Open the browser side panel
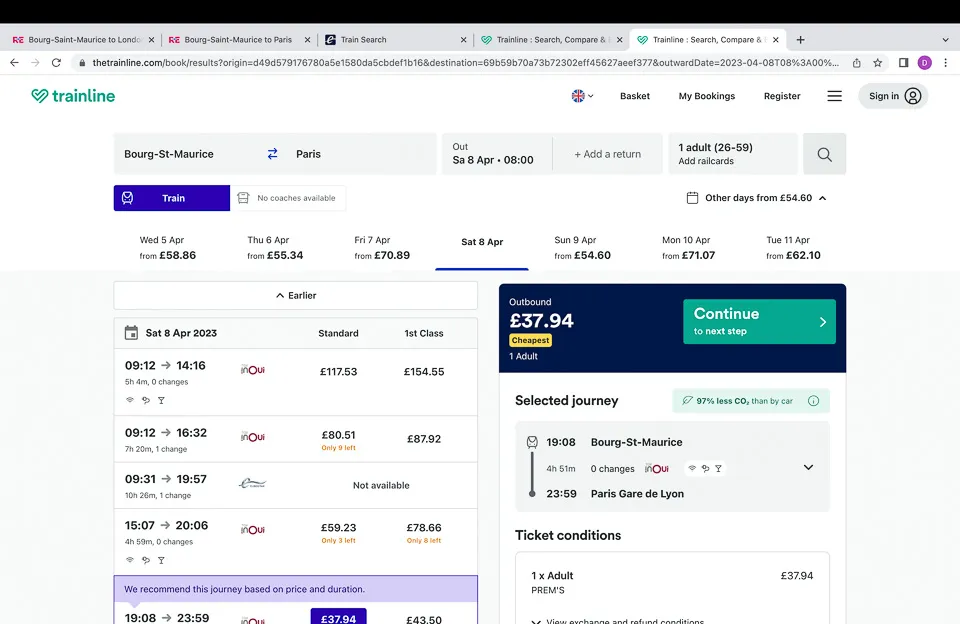 pos(903,62)
